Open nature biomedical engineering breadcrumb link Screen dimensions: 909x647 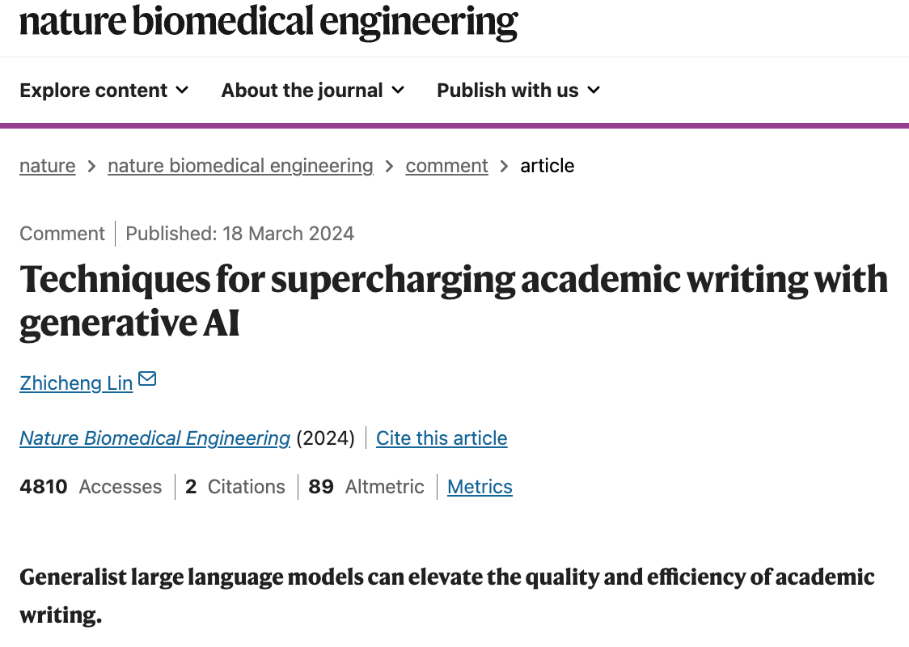point(241,166)
